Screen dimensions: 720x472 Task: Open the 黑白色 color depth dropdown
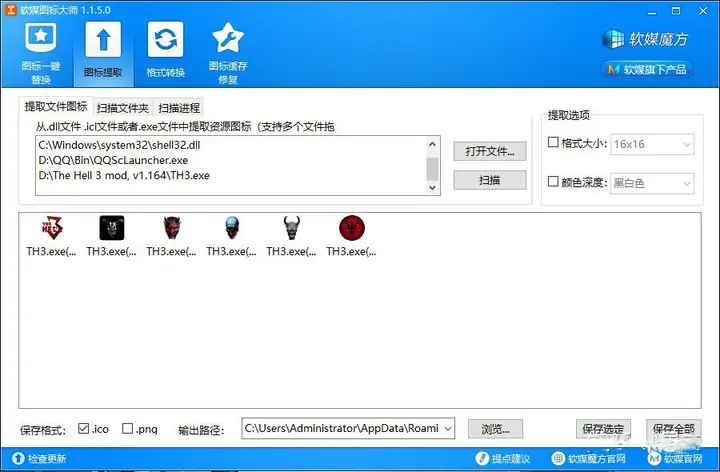pos(652,183)
